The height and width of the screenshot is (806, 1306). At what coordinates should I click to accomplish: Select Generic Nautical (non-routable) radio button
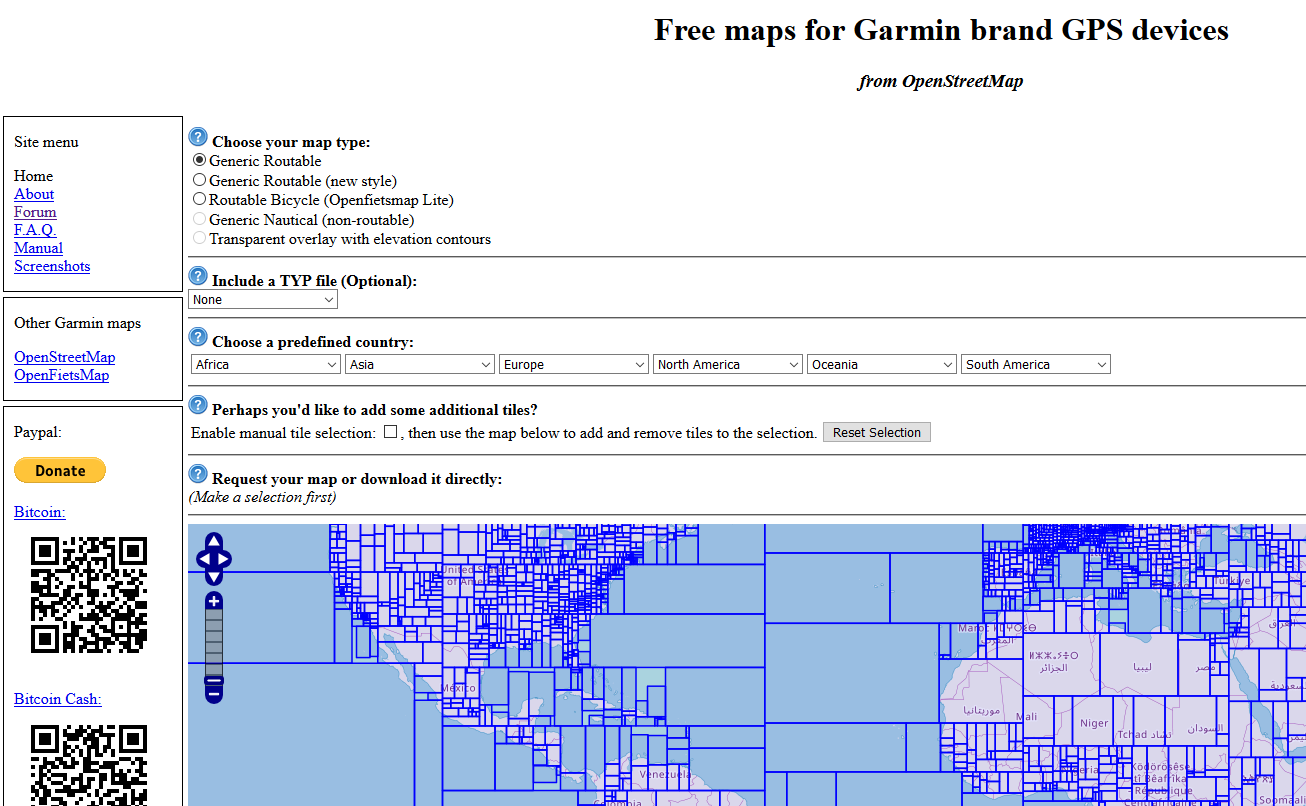coord(199,219)
